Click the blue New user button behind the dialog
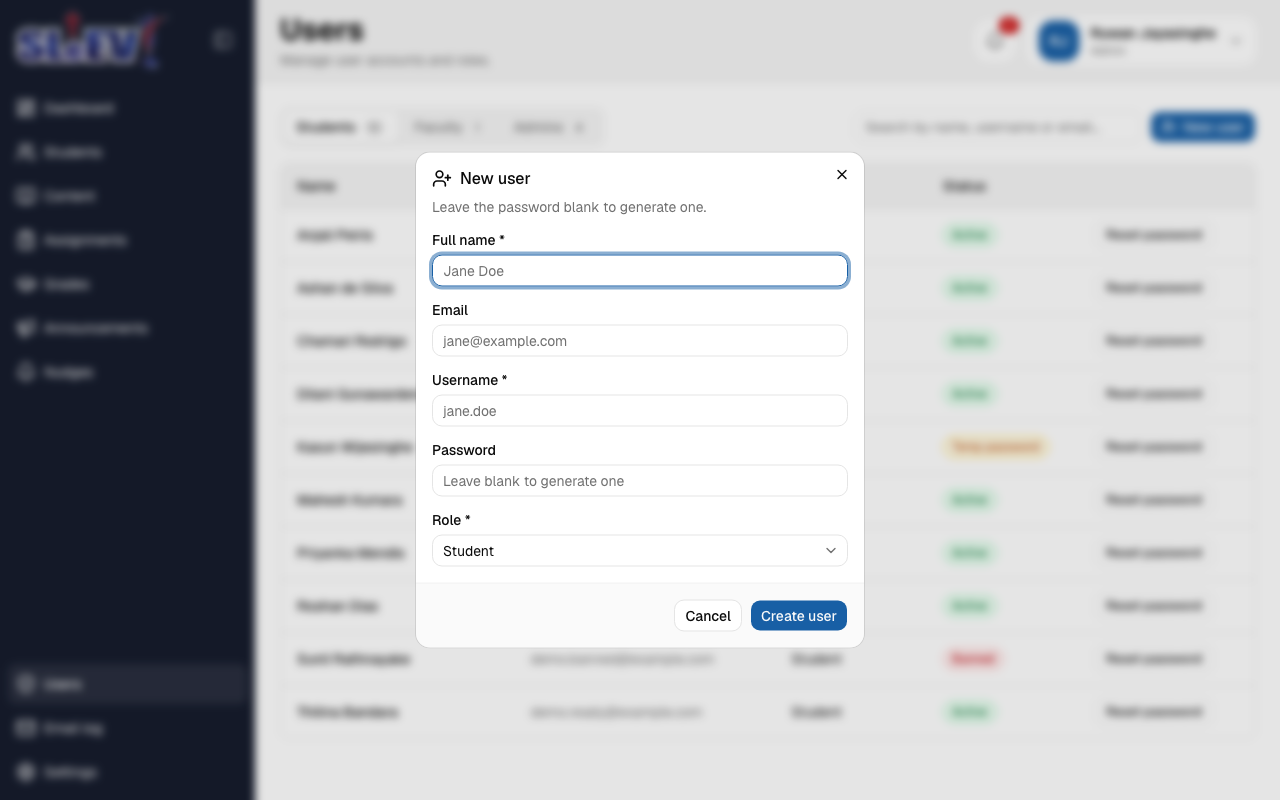Viewport: 1280px width, 800px height. click(x=1203, y=127)
